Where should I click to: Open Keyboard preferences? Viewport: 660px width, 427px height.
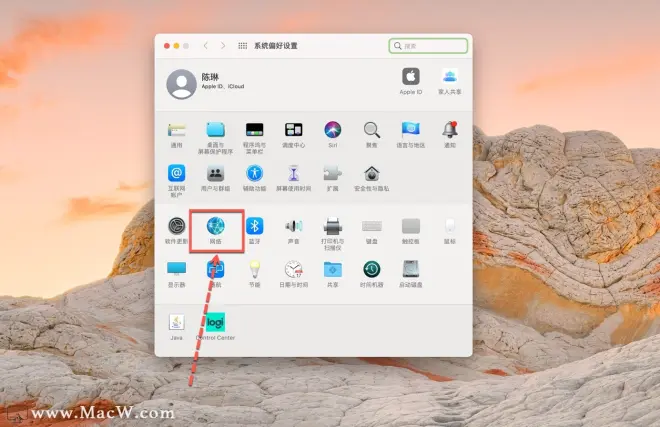[x=372, y=226]
